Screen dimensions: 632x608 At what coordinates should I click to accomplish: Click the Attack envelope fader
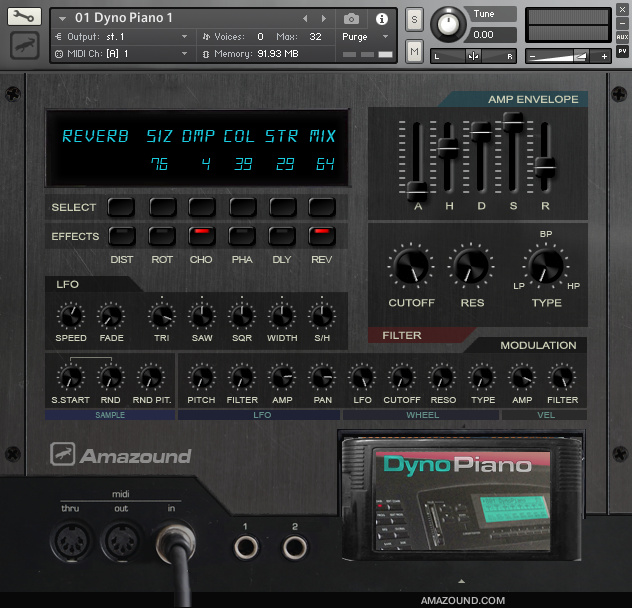(416, 190)
